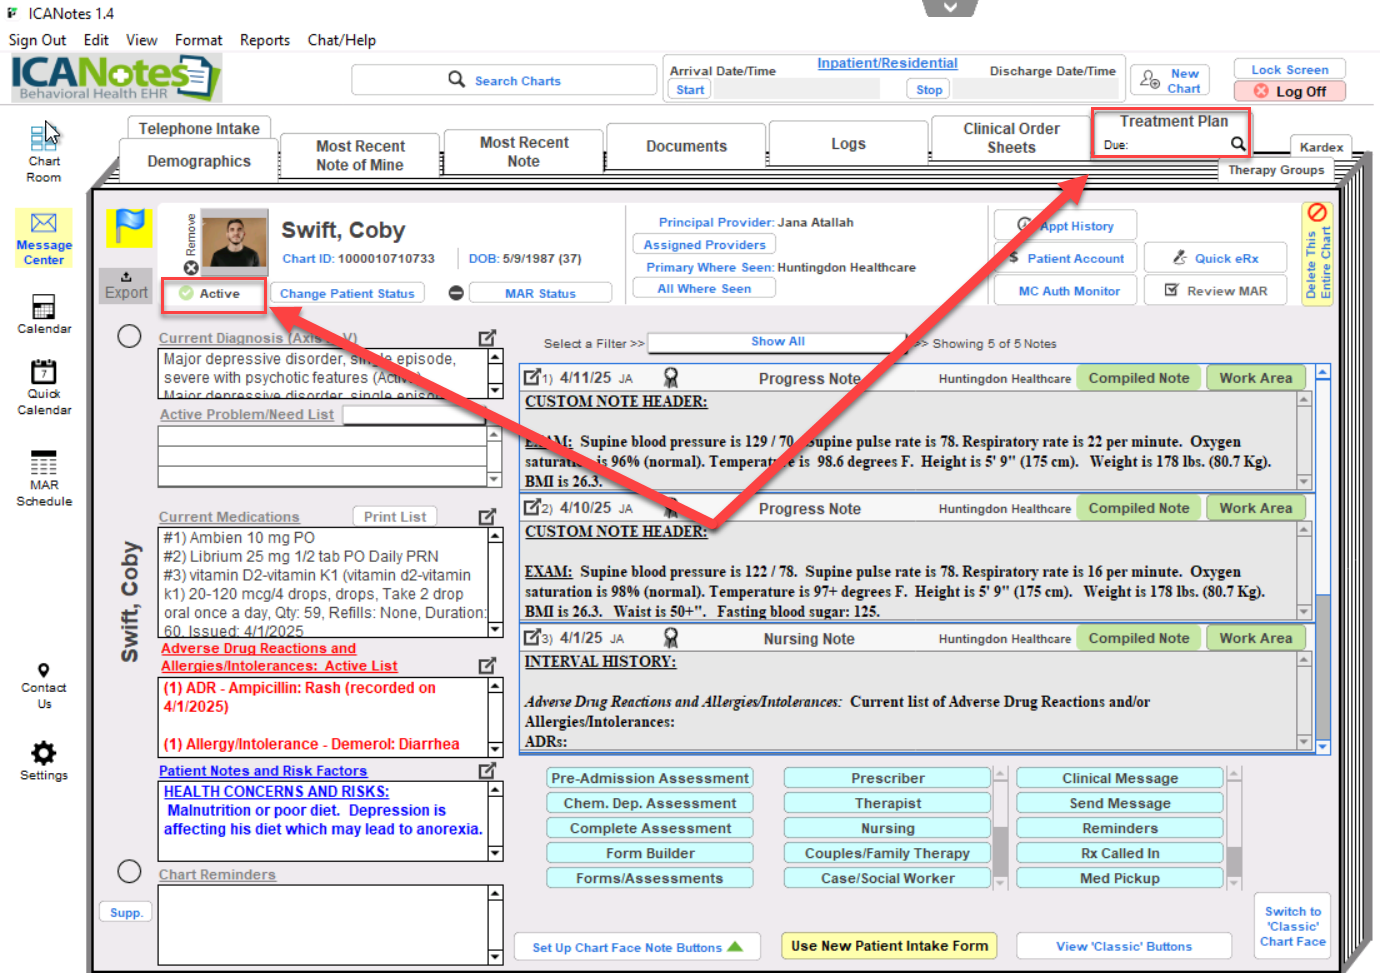The image size is (1380, 973).
Task: Expand Set Up Chart Face Note Buttons
Action: pyautogui.click(x=637, y=947)
